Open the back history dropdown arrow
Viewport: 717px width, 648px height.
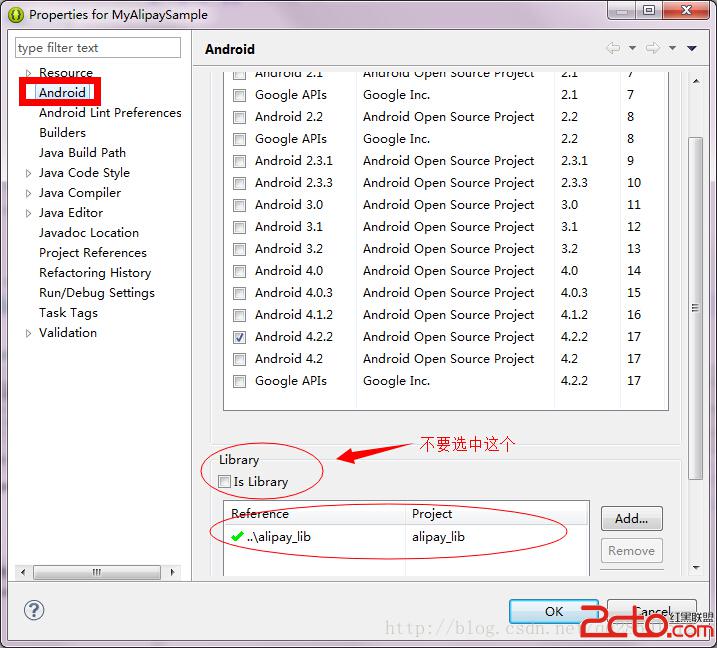click(x=632, y=48)
